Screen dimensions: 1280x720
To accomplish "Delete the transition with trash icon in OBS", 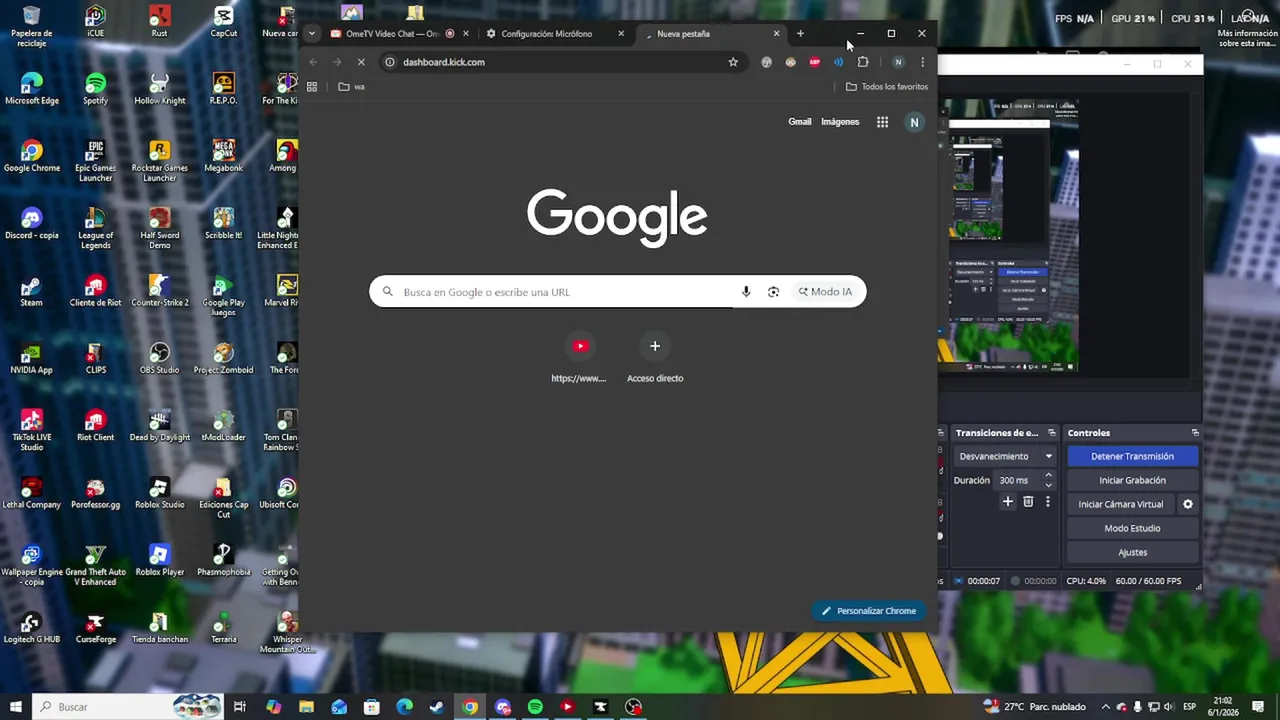I will click(1028, 502).
